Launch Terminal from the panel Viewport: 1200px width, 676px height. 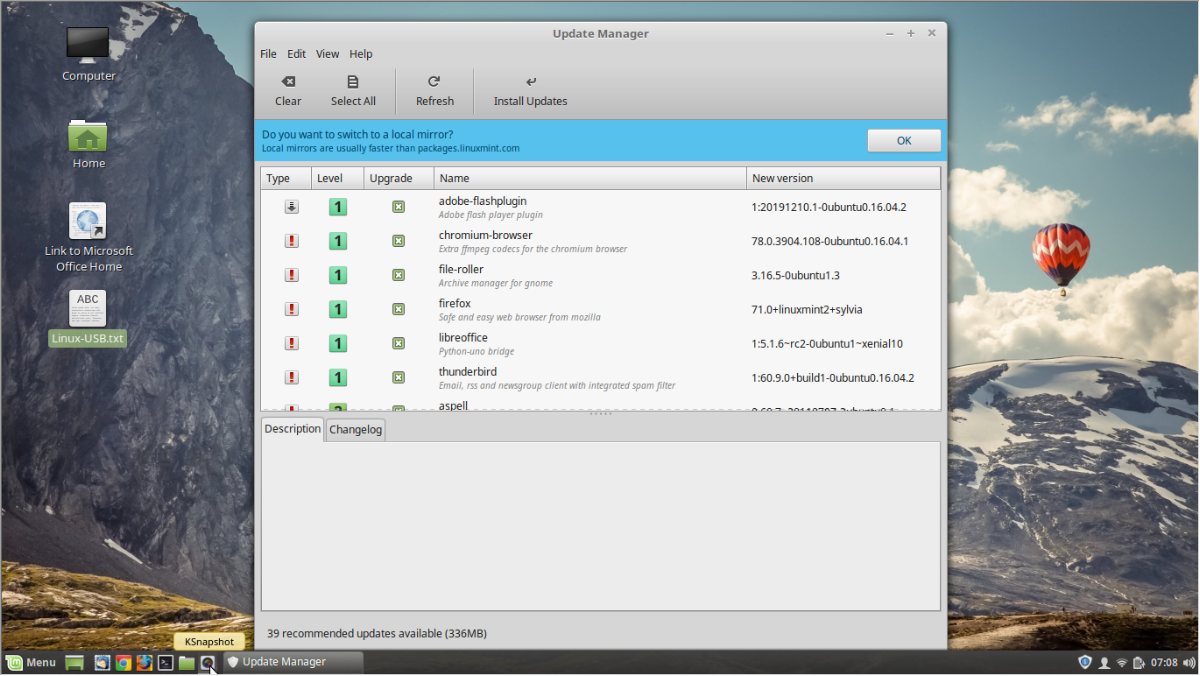[x=166, y=662]
